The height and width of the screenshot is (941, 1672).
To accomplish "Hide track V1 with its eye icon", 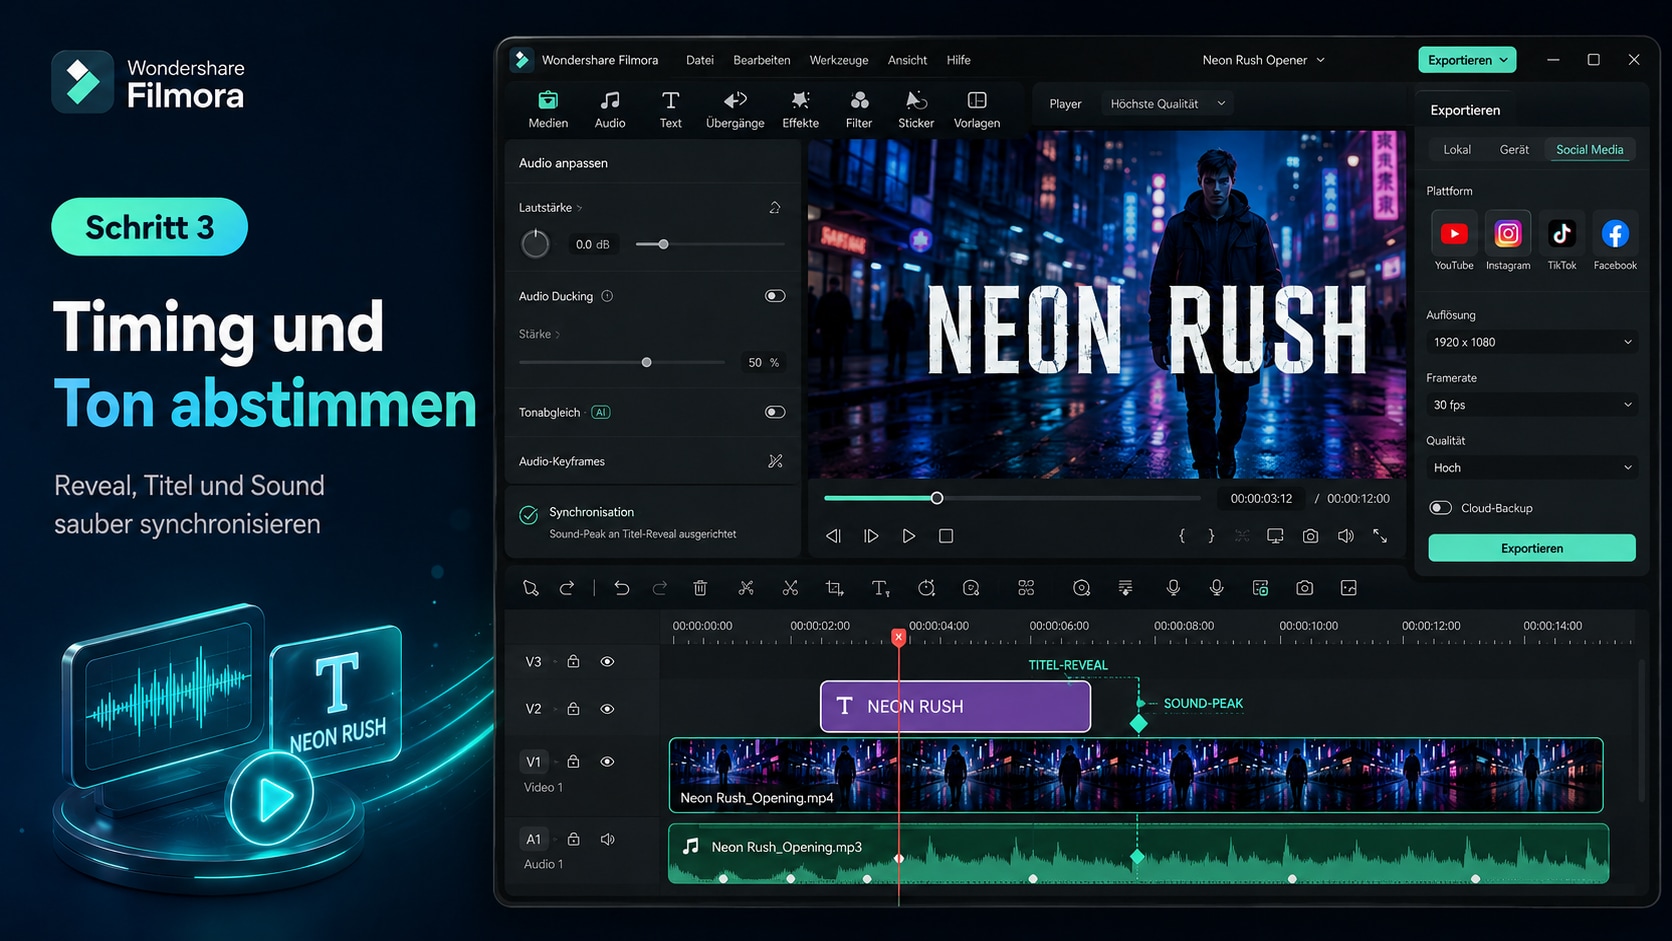I will (607, 762).
